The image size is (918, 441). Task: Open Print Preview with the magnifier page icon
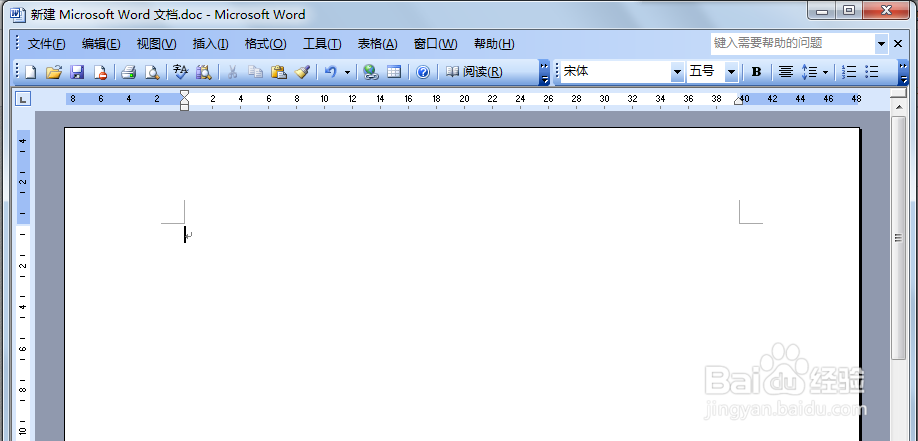click(152, 72)
